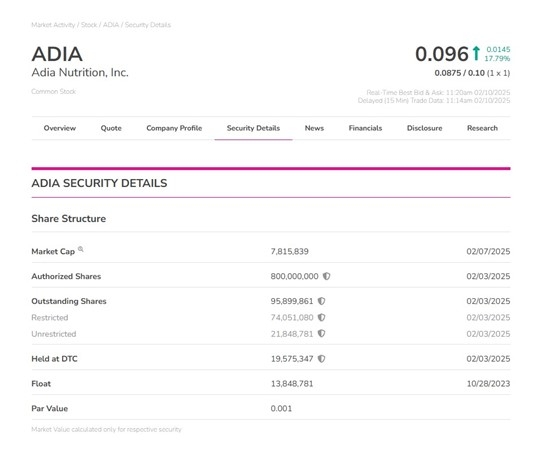Screen dimensions: 550x457
Task: Click the Par Value figure 0.001
Action: (281, 409)
